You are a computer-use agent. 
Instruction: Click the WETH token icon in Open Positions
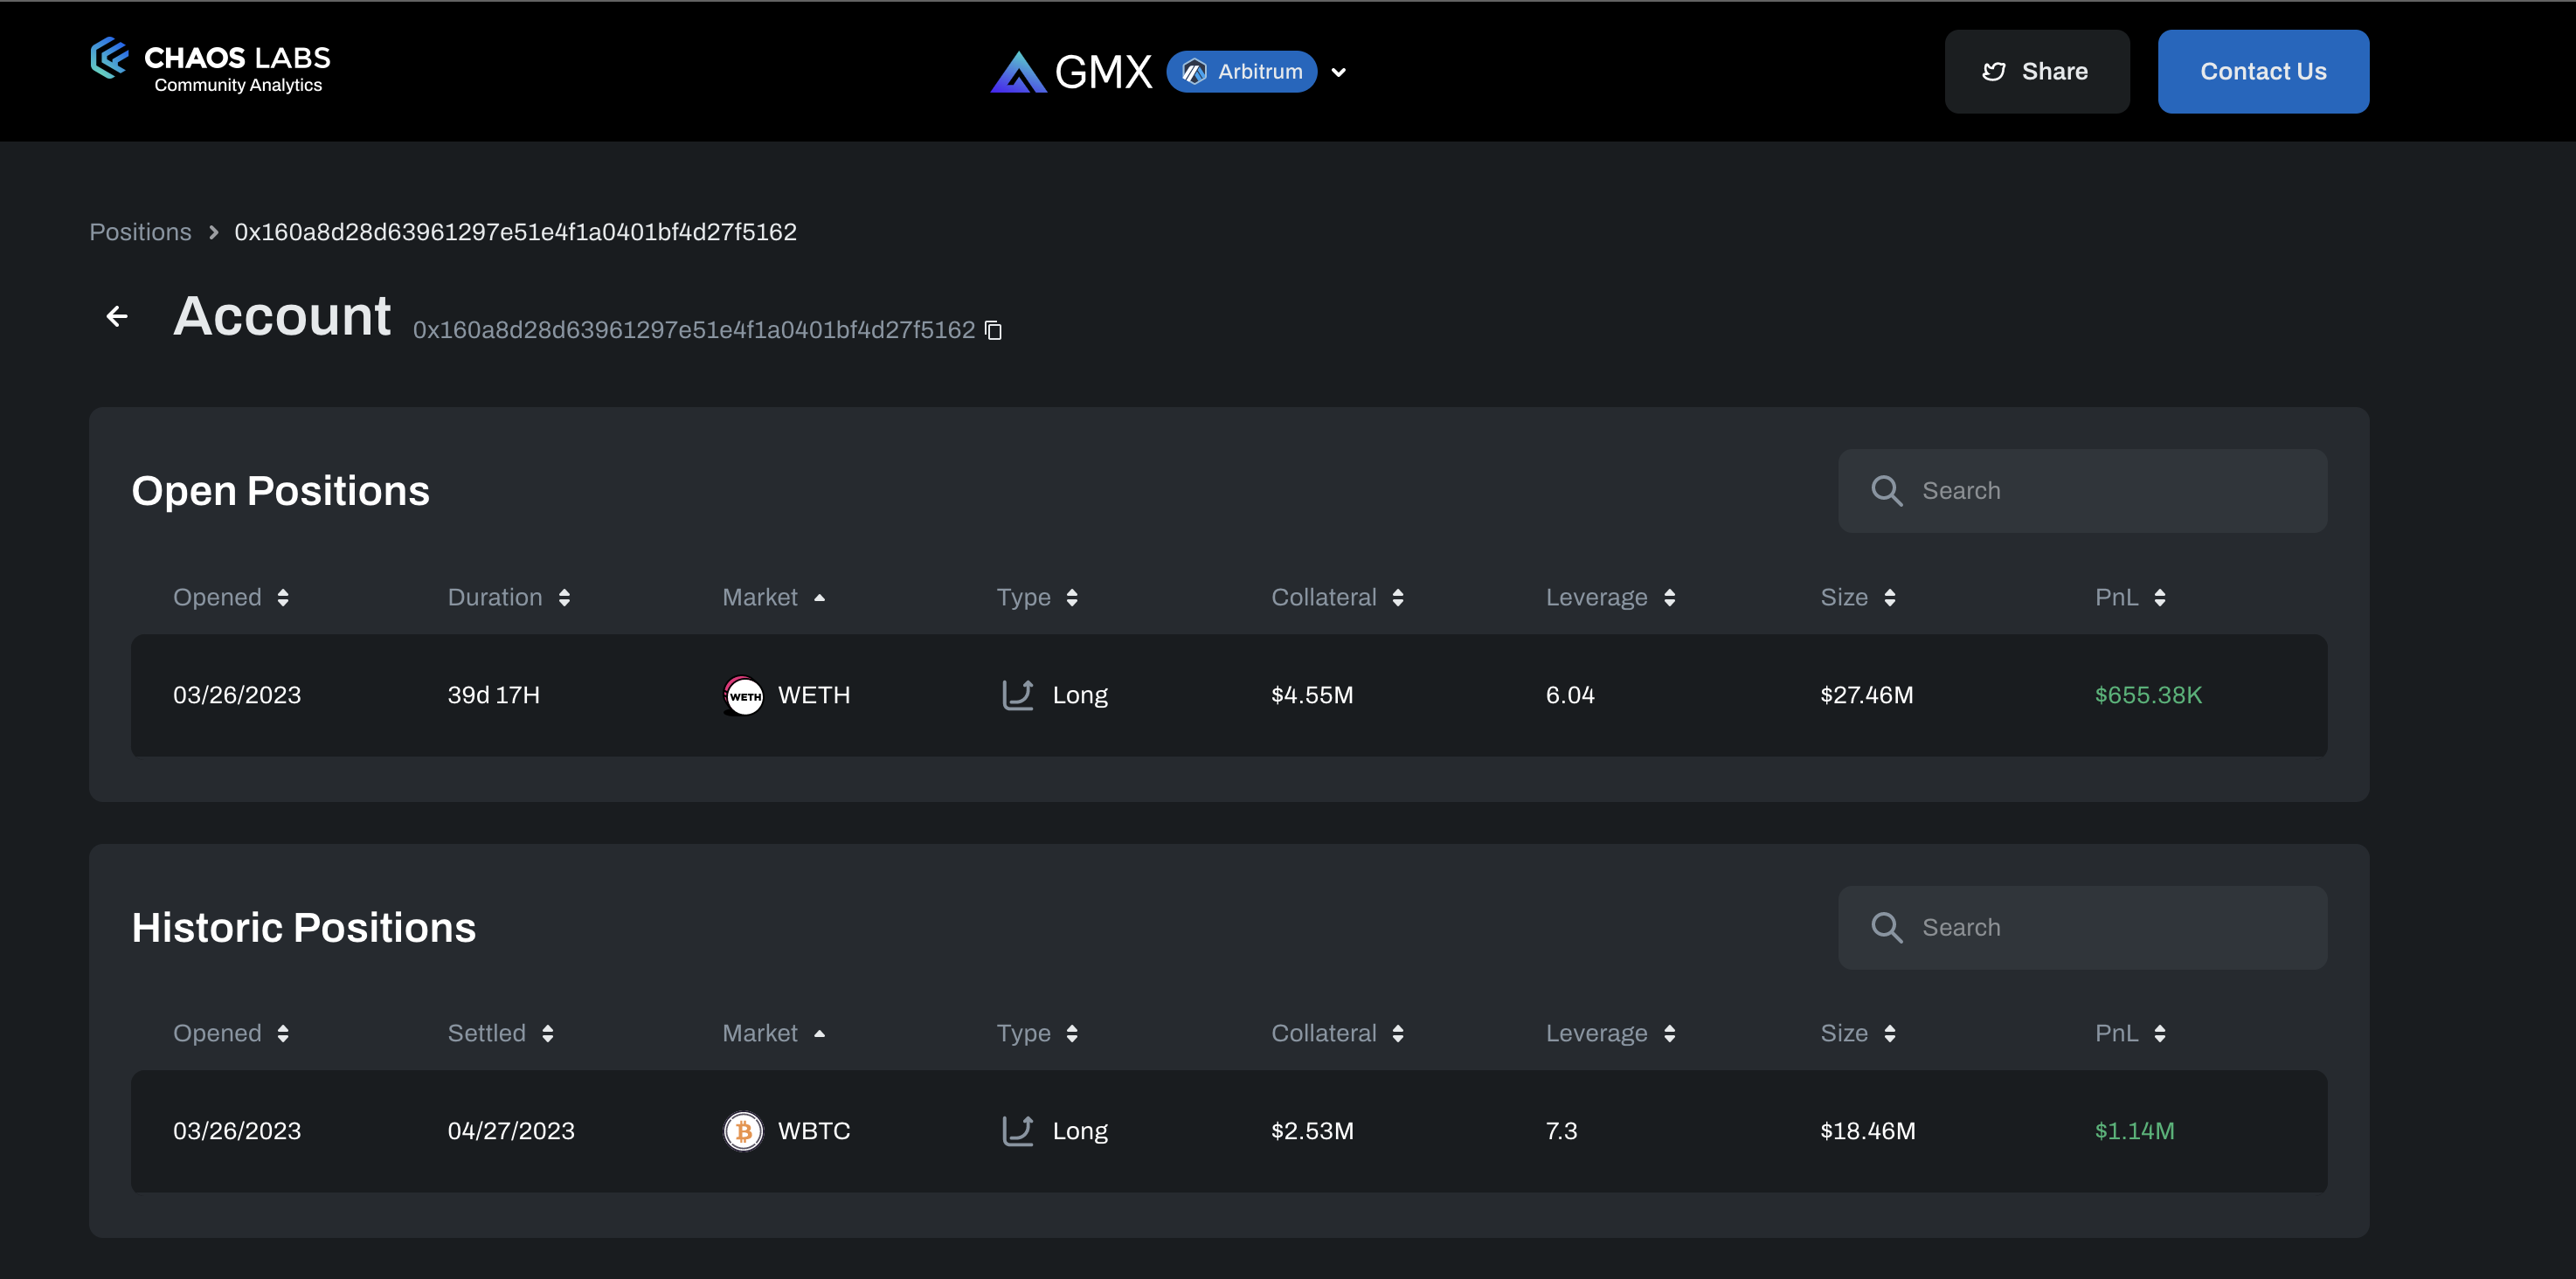coord(743,695)
